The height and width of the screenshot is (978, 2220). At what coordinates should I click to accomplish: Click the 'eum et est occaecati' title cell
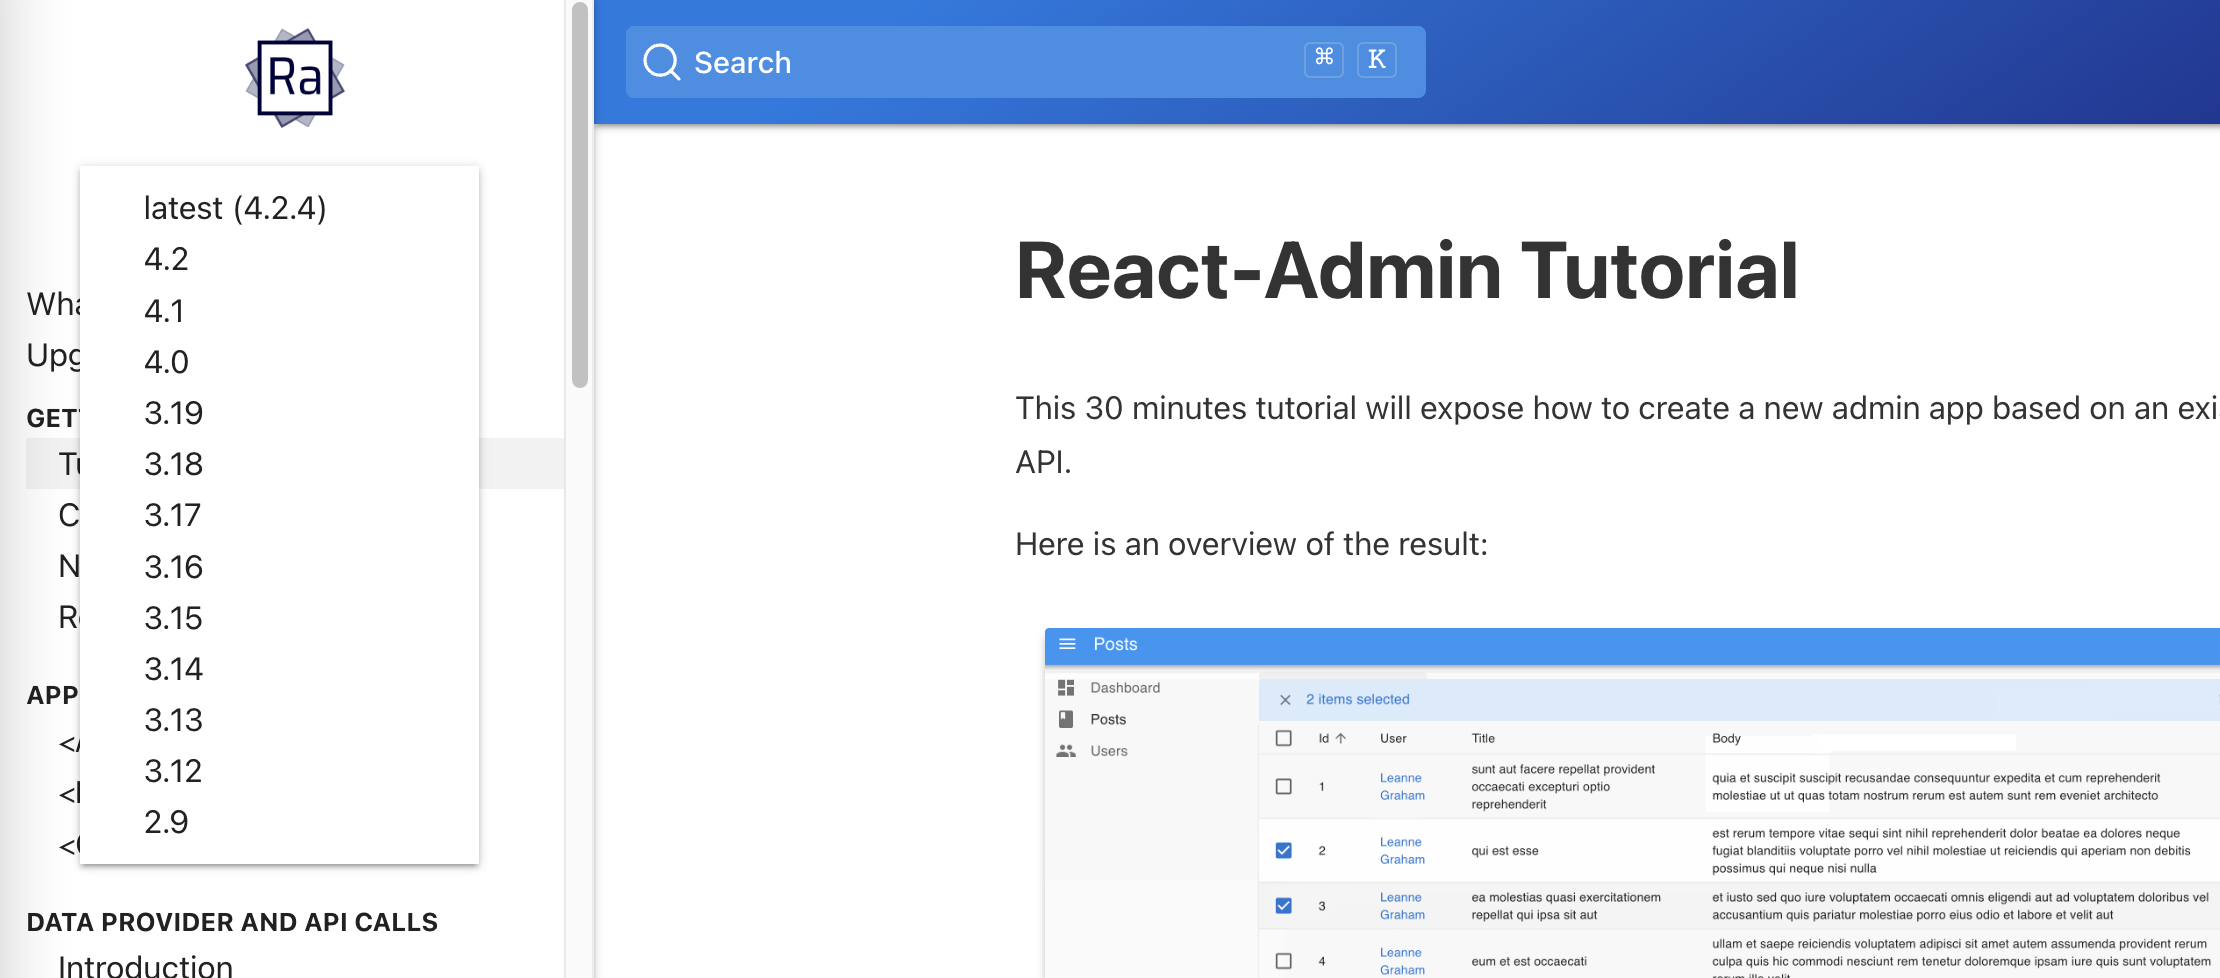point(1529,961)
